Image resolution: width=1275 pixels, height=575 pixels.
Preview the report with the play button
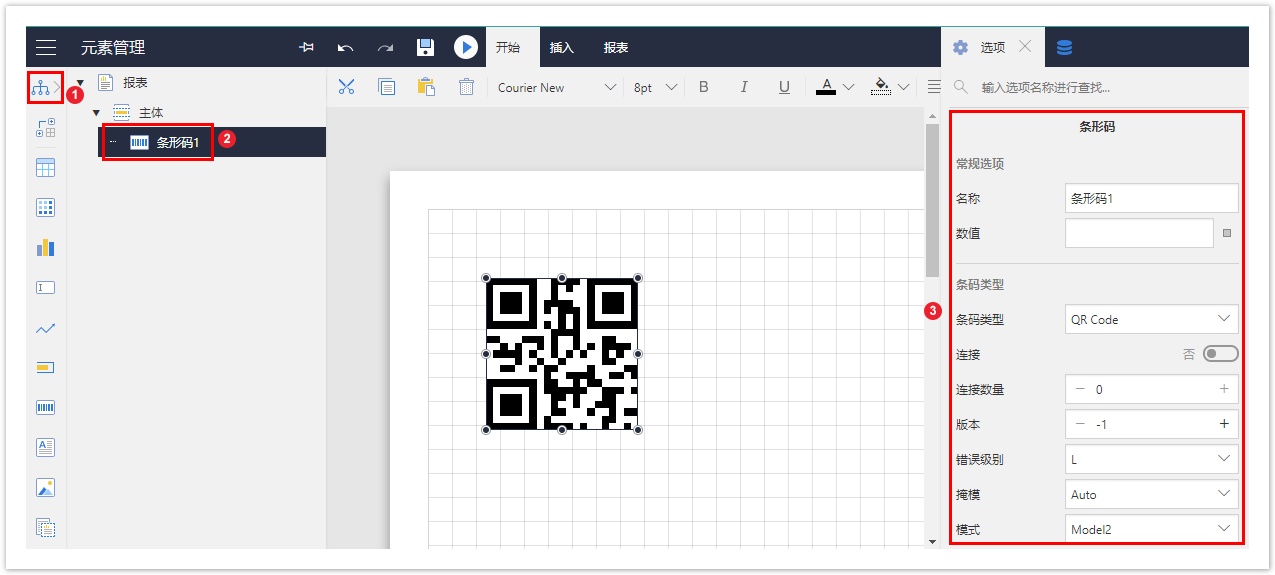pos(465,47)
